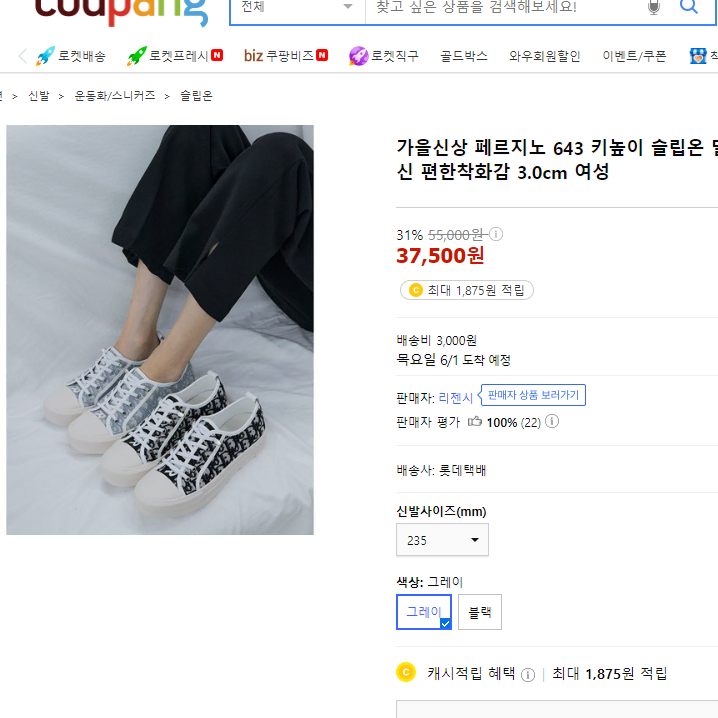Open the shoe size 235 dropdown

[442, 540]
